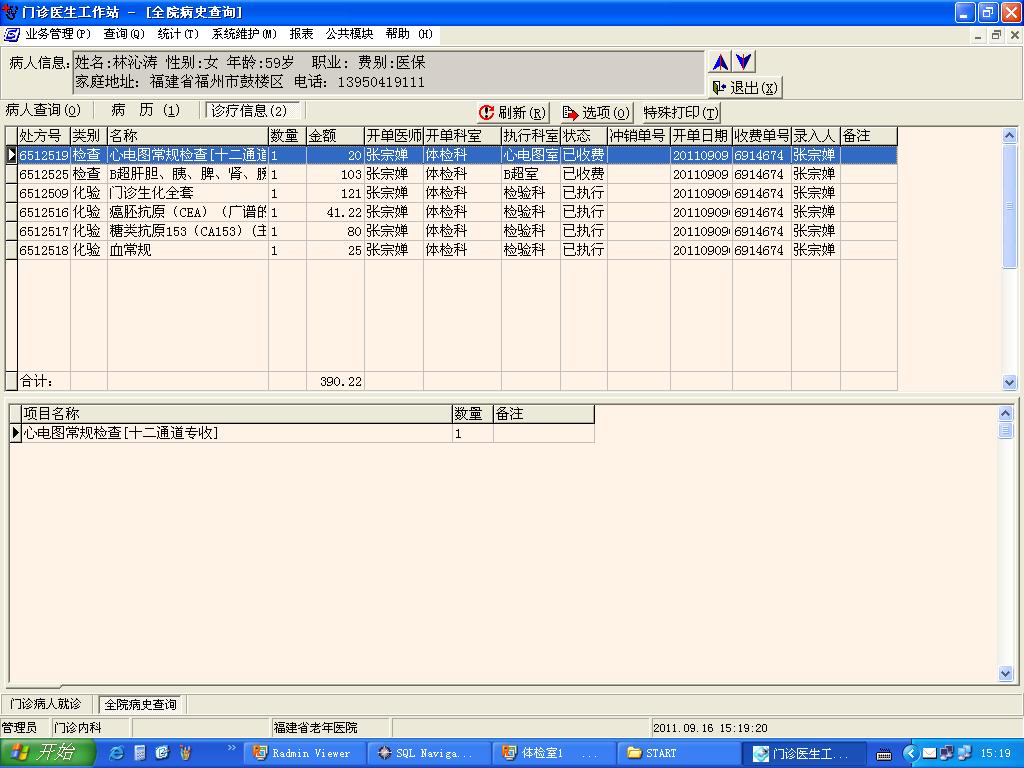The image size is (1024, 768).
Task: Switch to the 病人查询(0) tab
Action: click(x=44, y=110)
